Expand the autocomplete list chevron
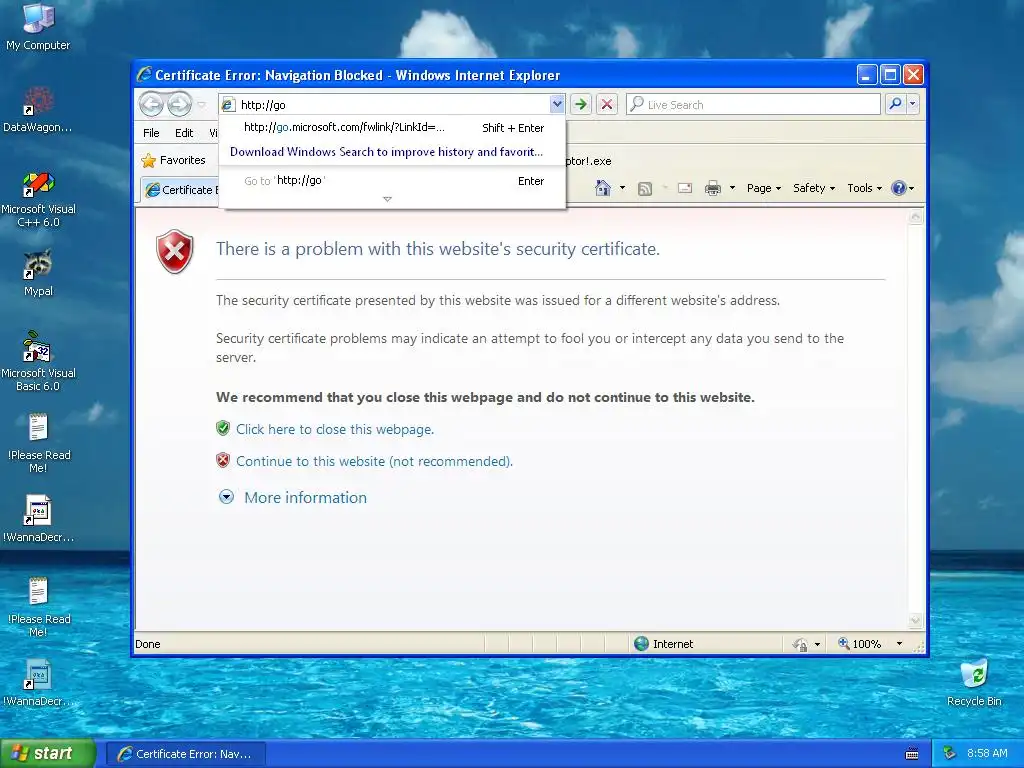Screen dimensions: 1024x768 (387, 199)
